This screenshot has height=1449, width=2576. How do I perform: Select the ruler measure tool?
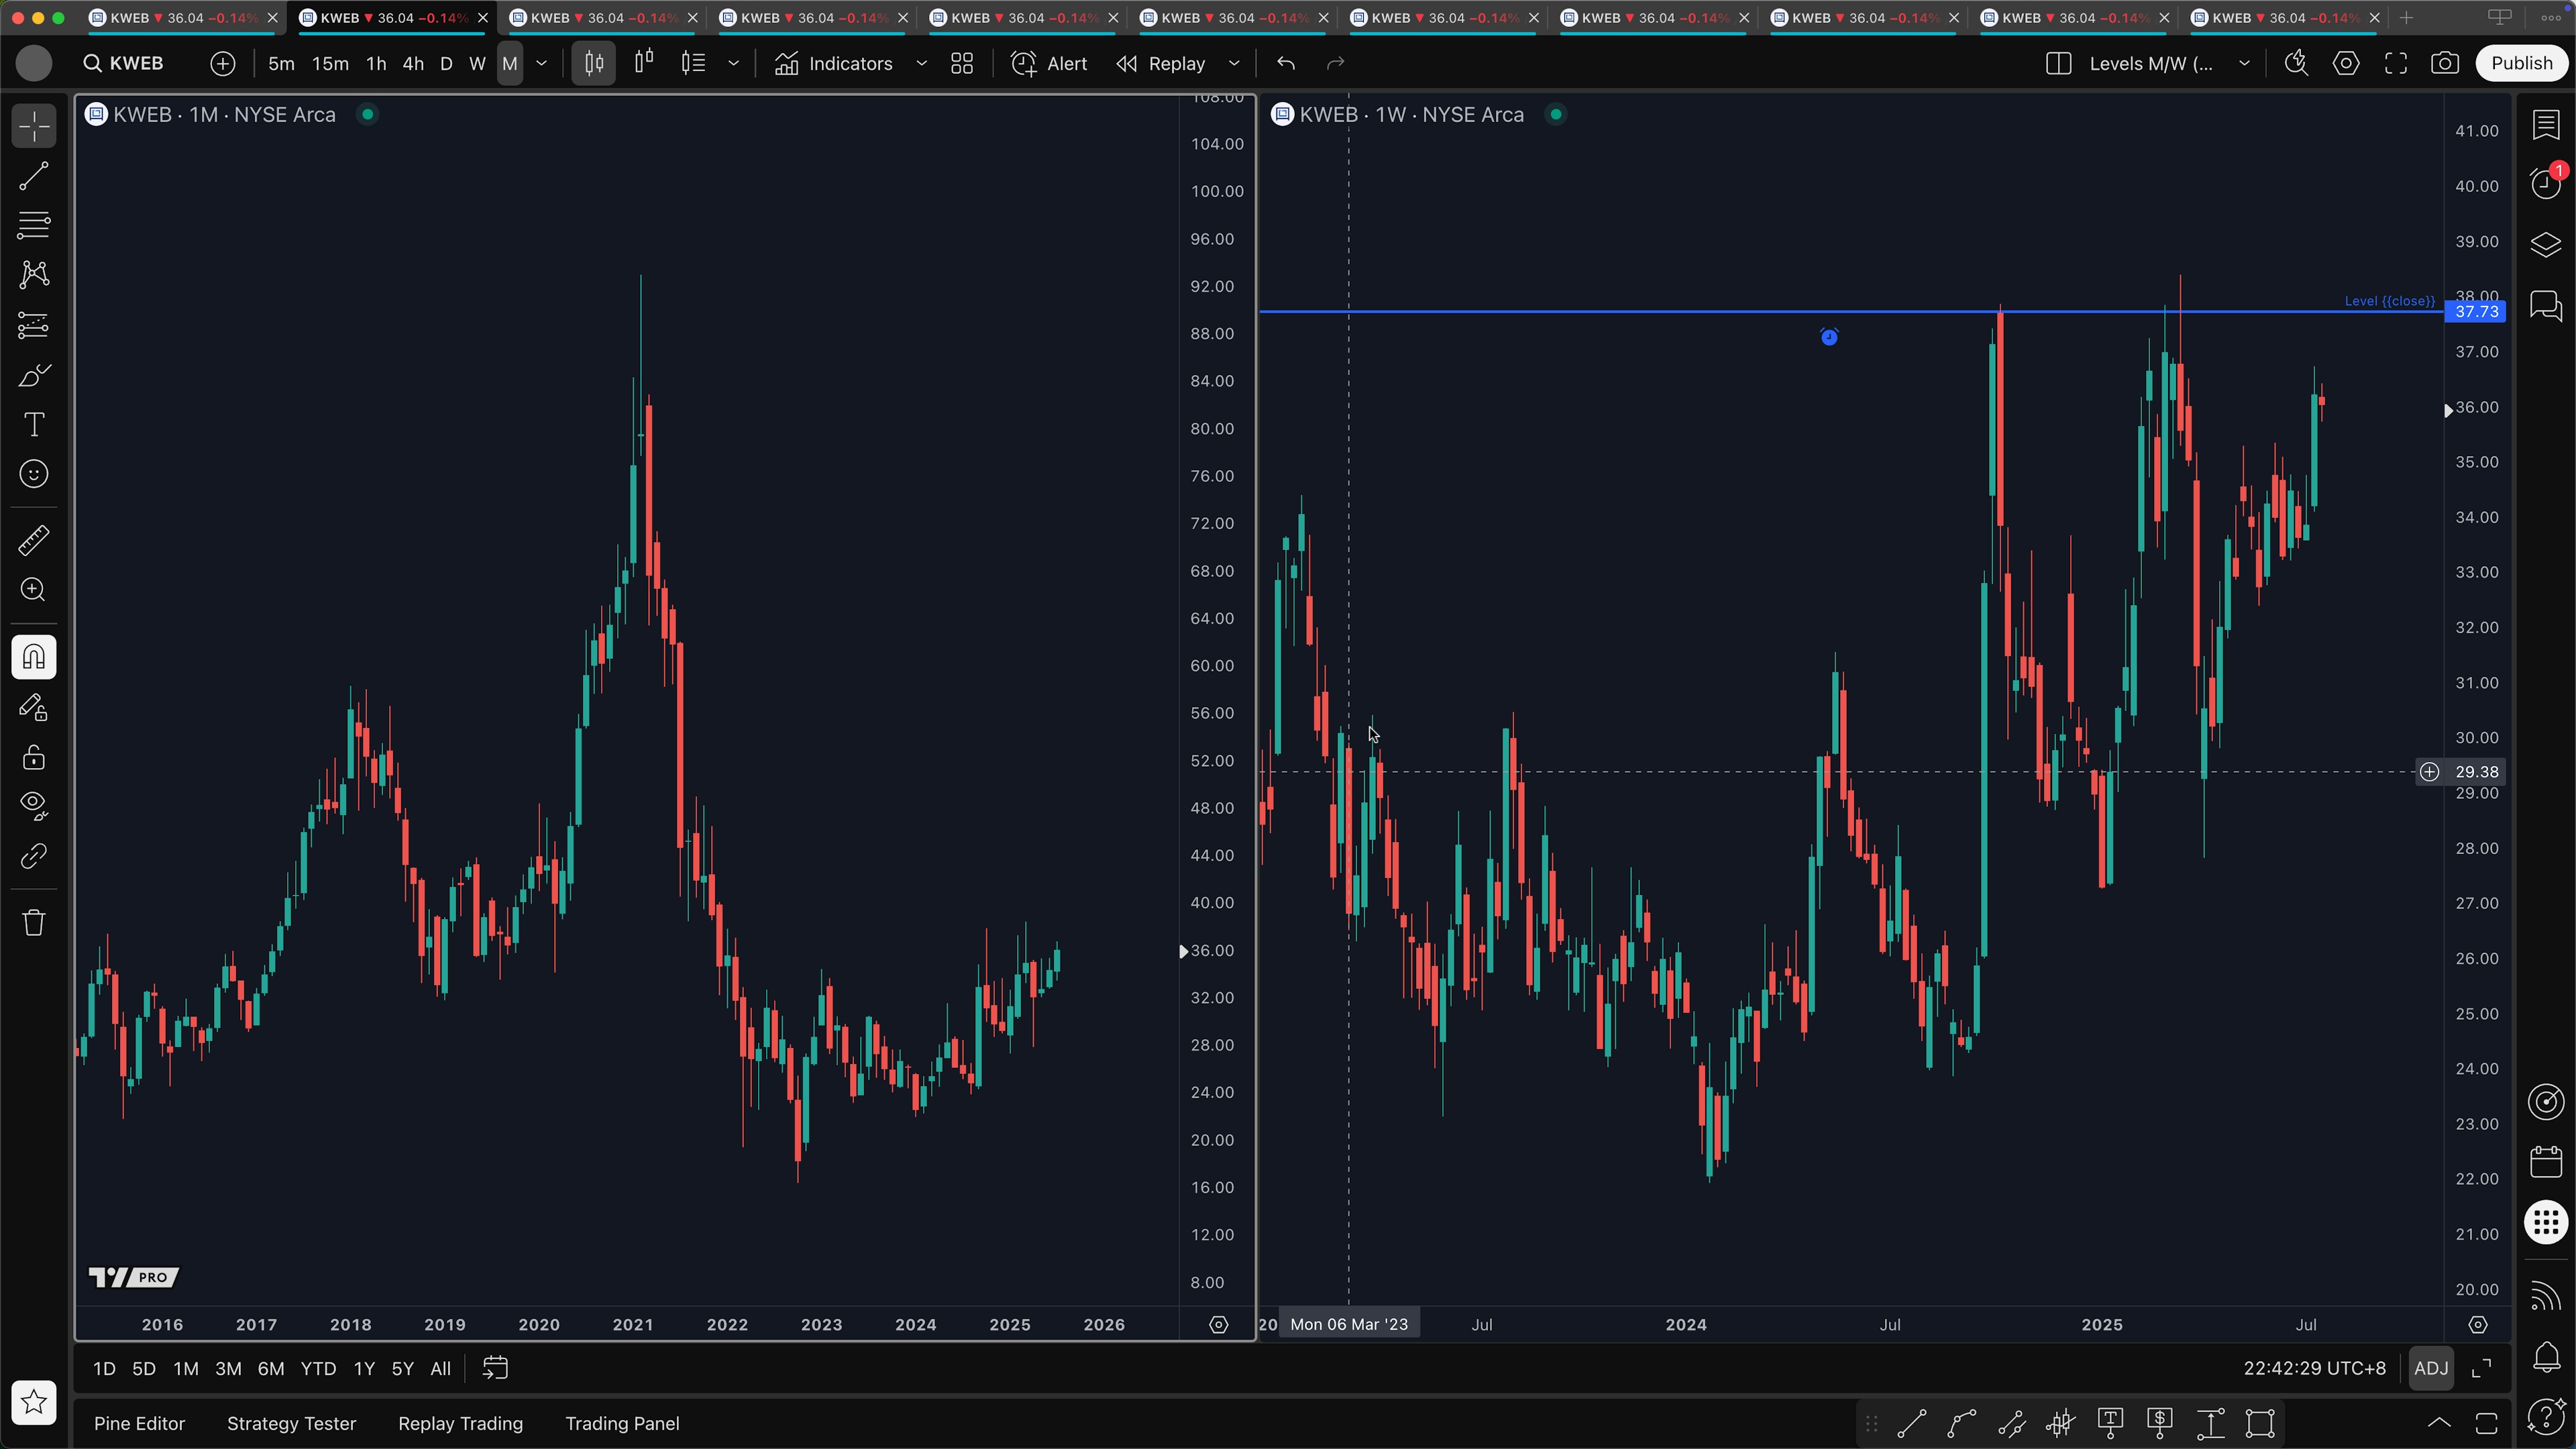pyautogui.click(x=34, y=540)
